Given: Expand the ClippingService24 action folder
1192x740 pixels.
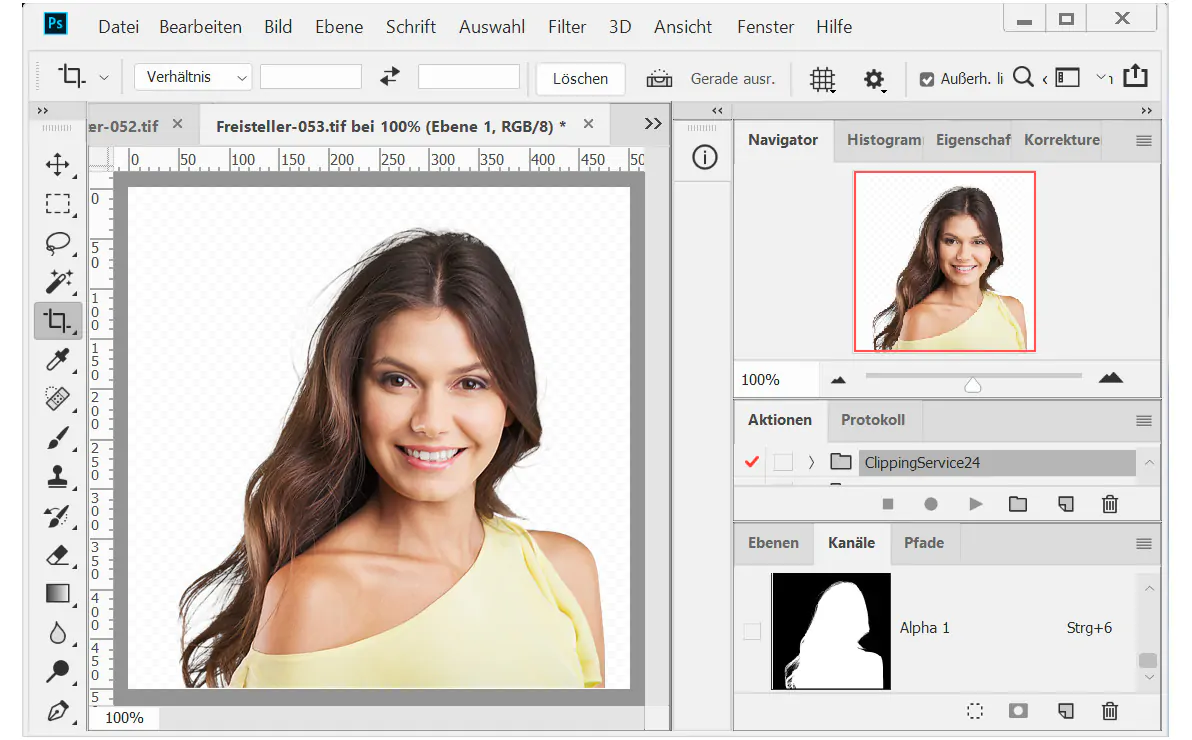Looking at the screenshot, I should pos(810,462).
